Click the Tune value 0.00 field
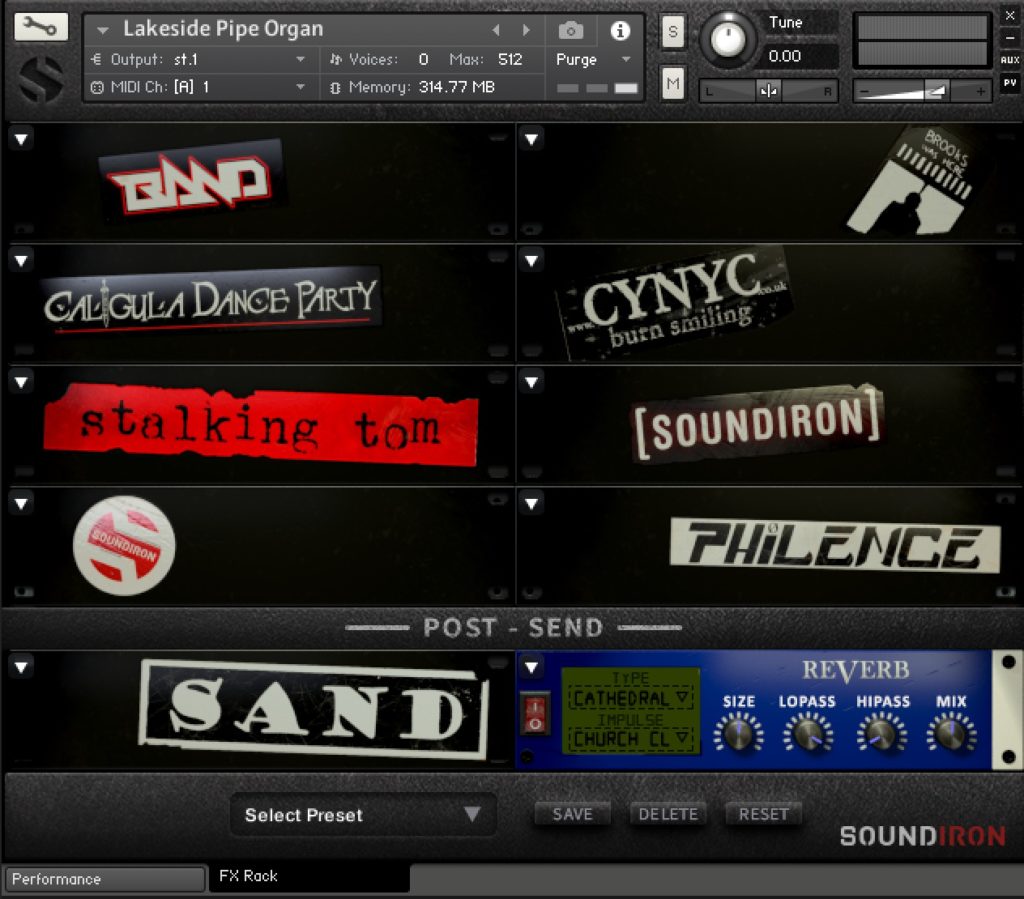Image resolution: width=1024 pixels, height=899 pixels. [x=801, y=56]
